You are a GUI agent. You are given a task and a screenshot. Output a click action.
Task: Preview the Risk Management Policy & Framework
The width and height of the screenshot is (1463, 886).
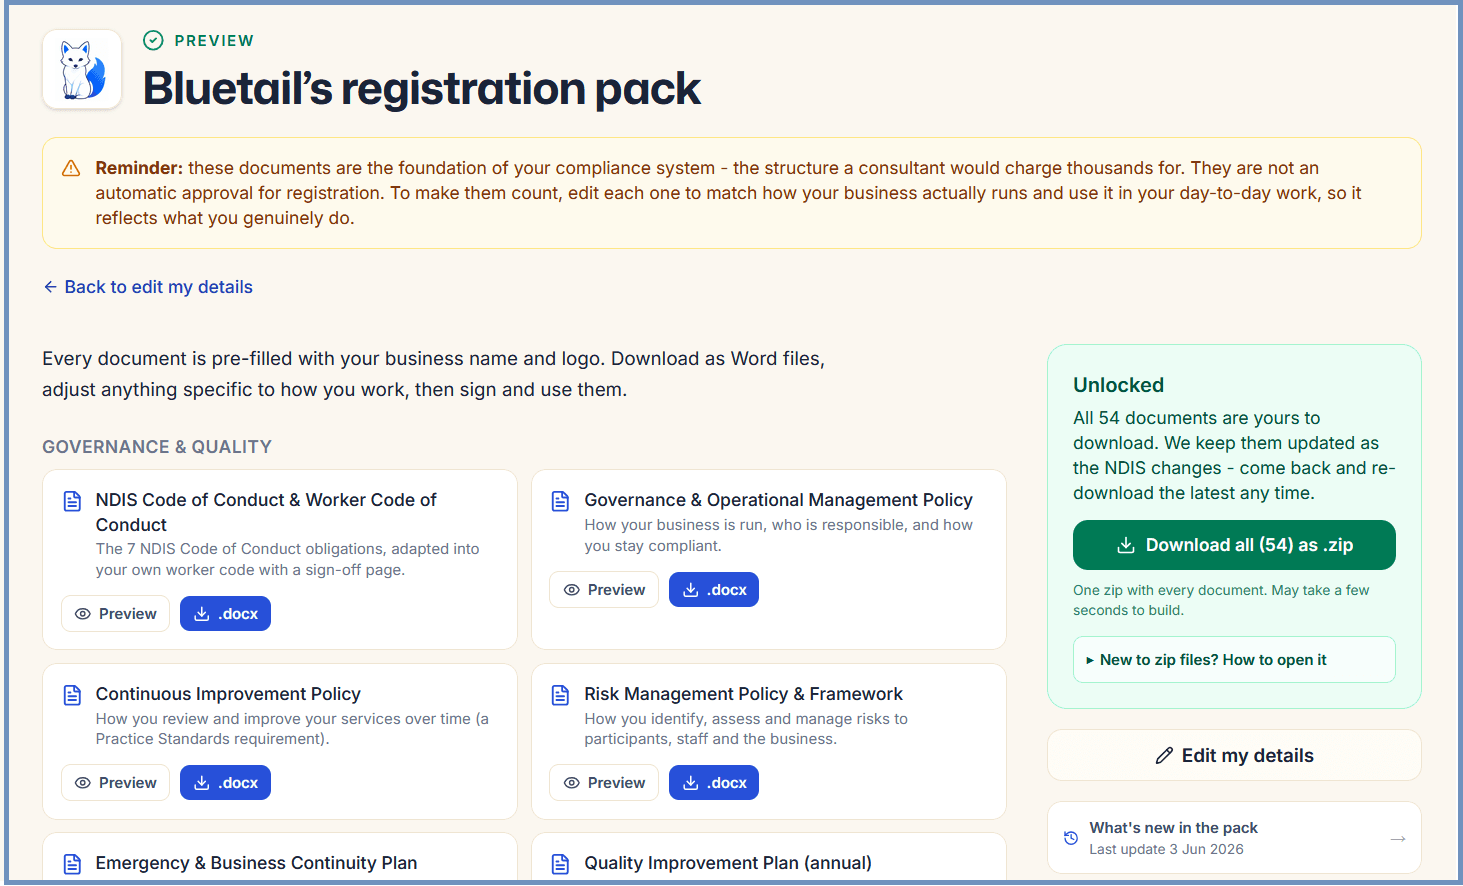[x=604, y=783]
